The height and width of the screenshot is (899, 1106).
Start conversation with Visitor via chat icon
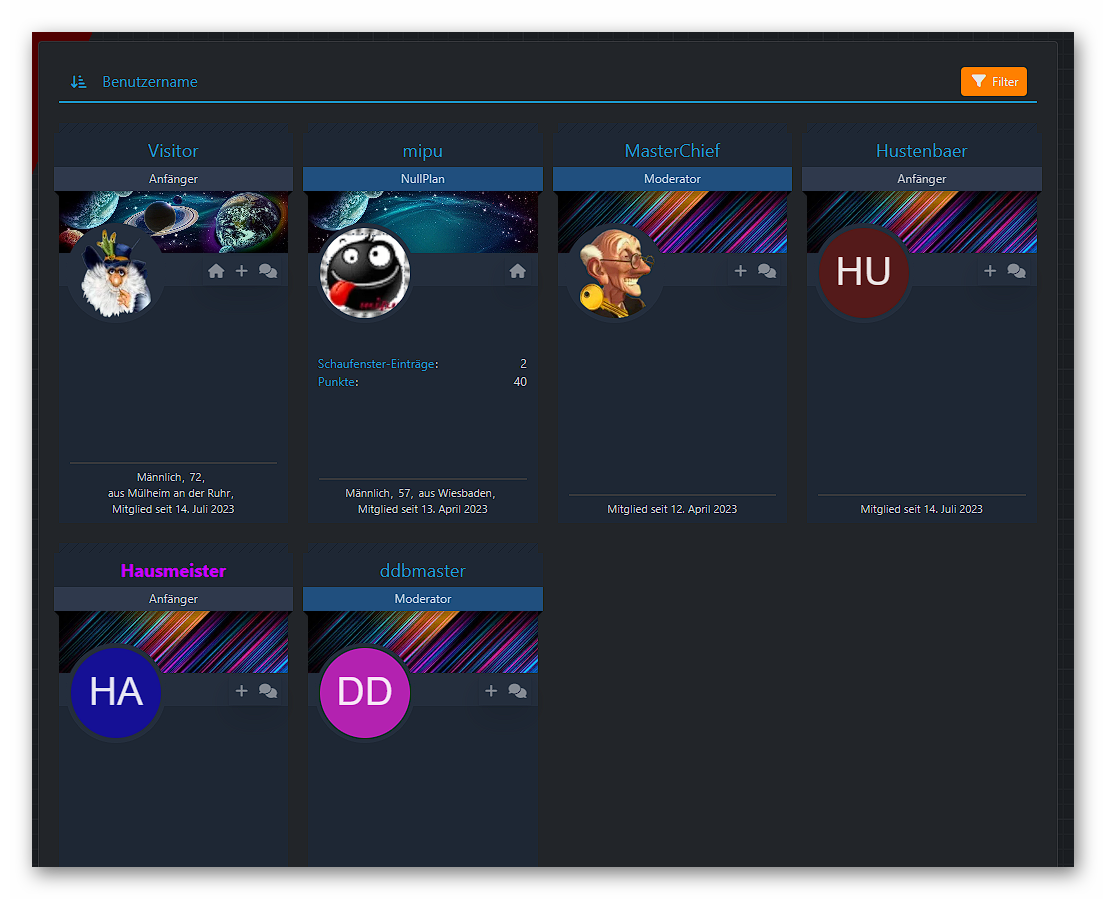click(x=268, y=271)
